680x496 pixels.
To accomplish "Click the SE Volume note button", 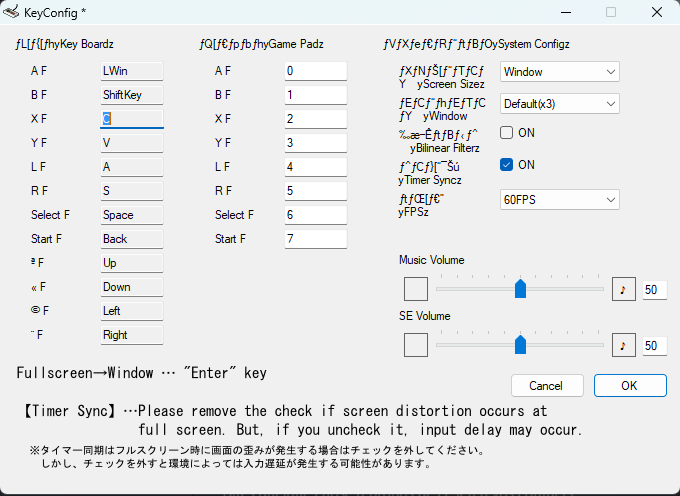I will point(623,345).
